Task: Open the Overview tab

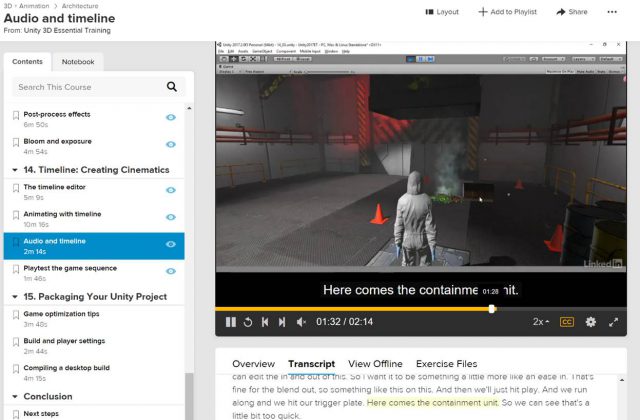Action: click(x=253, y=364)
